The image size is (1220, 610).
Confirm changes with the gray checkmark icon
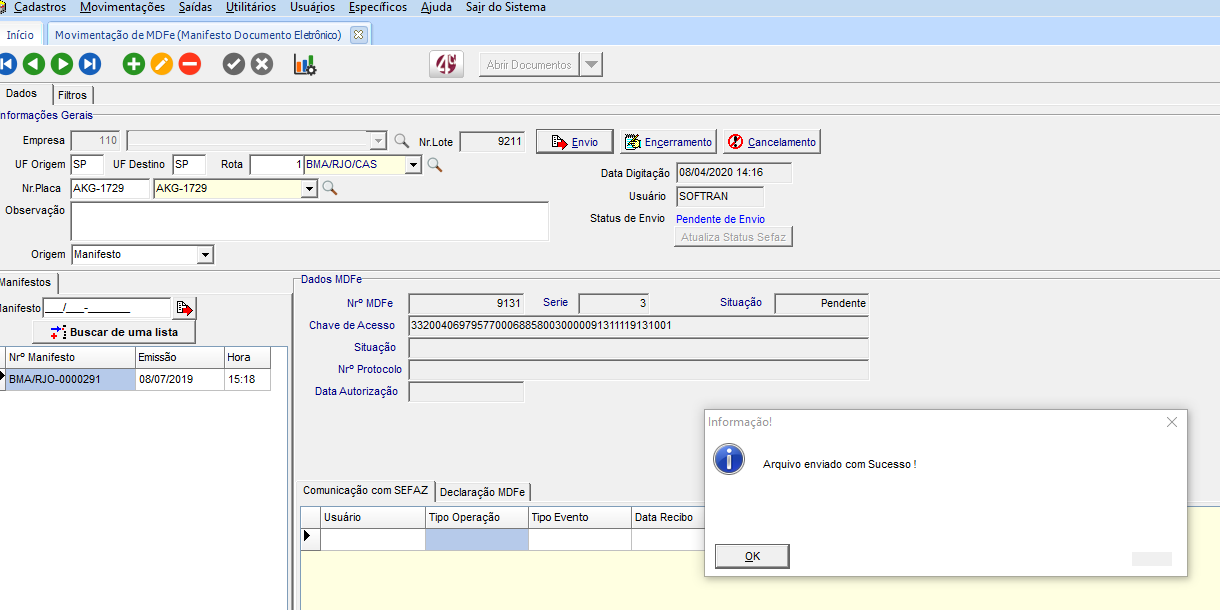tap(234, 64)
